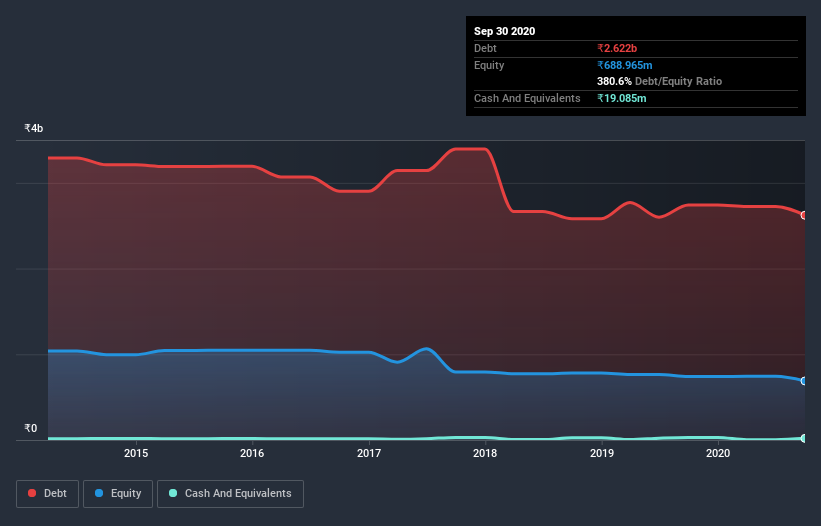Click the 2017 x-axis label

(369, 453)
